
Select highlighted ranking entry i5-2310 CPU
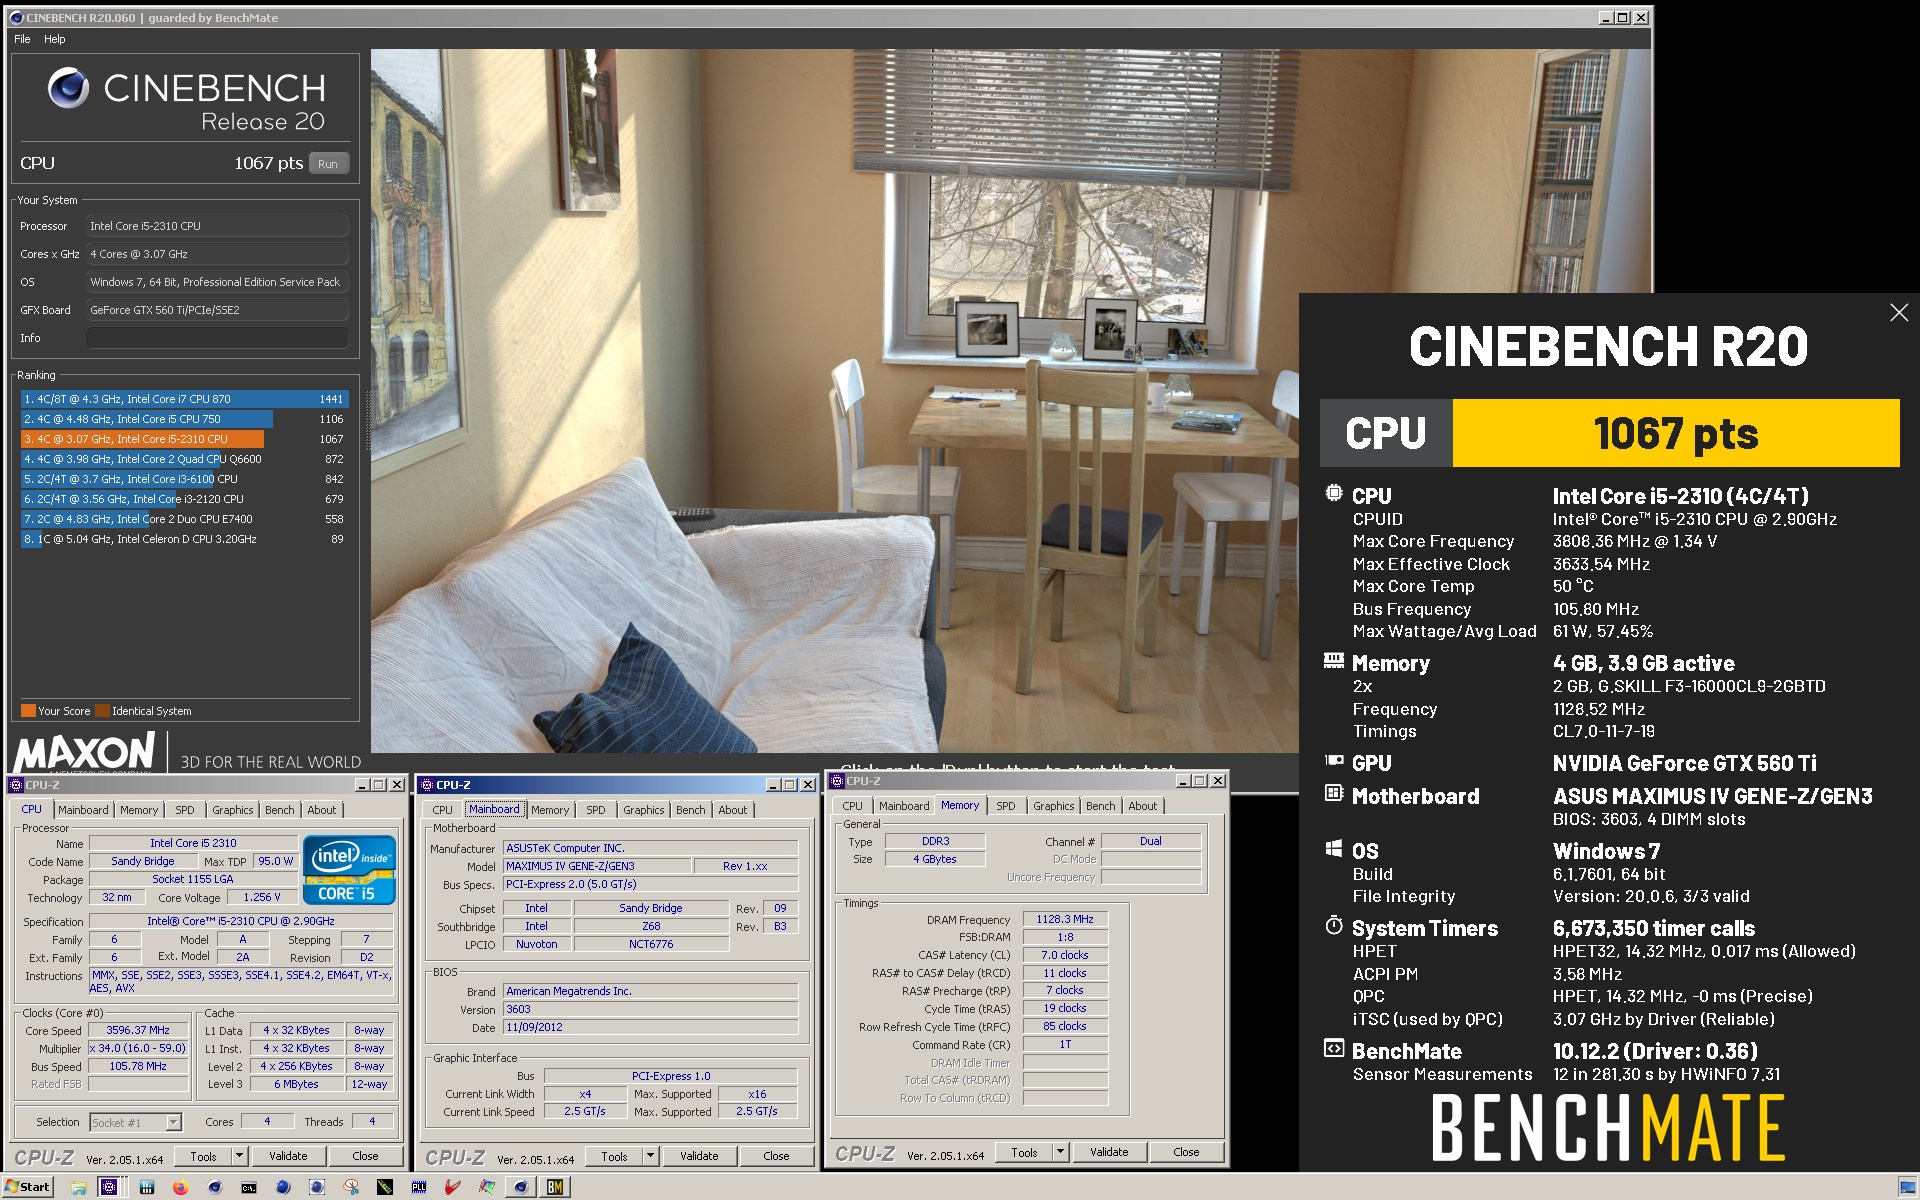coord(184,439)
